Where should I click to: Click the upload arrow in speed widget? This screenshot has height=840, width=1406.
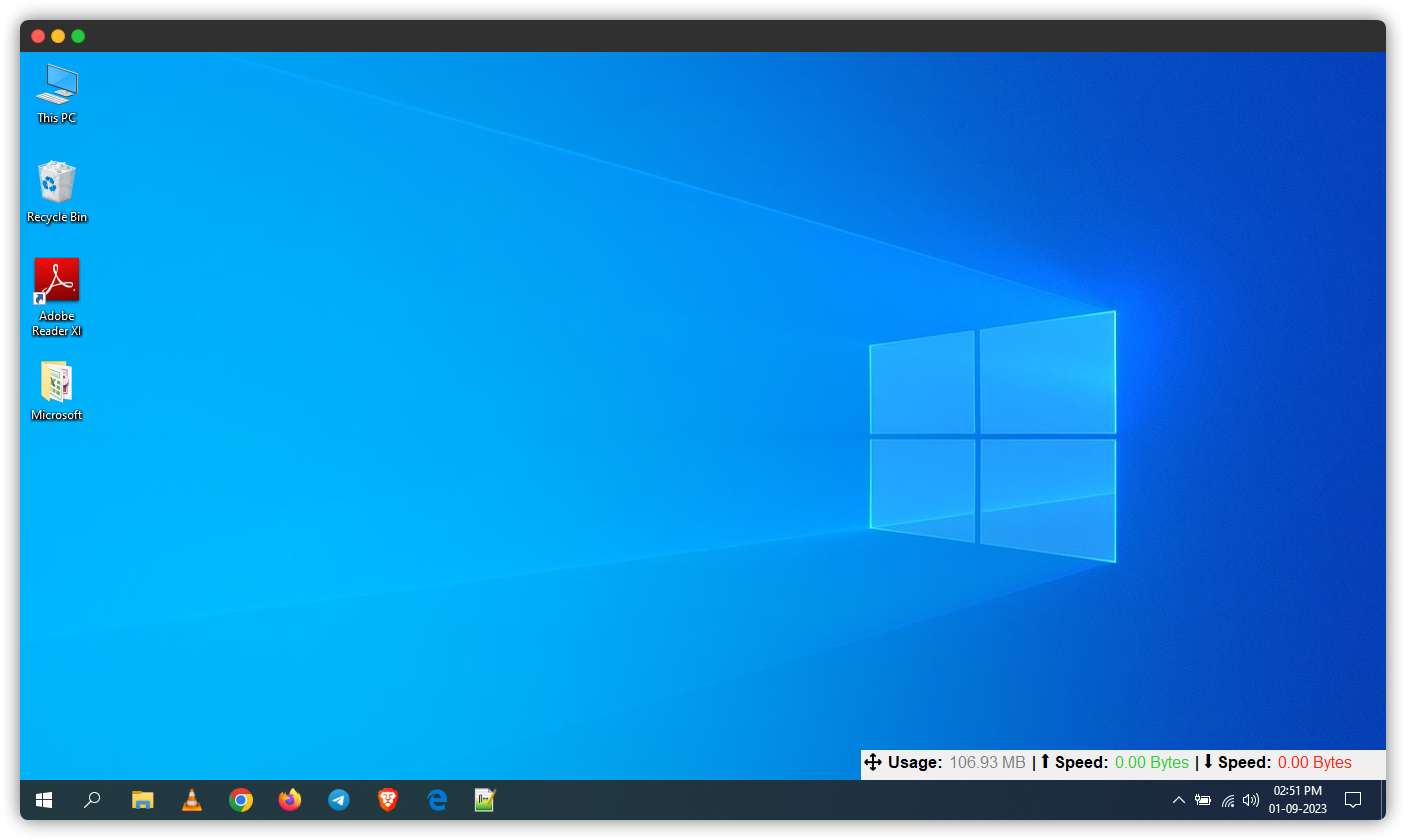pos(1045,762)
